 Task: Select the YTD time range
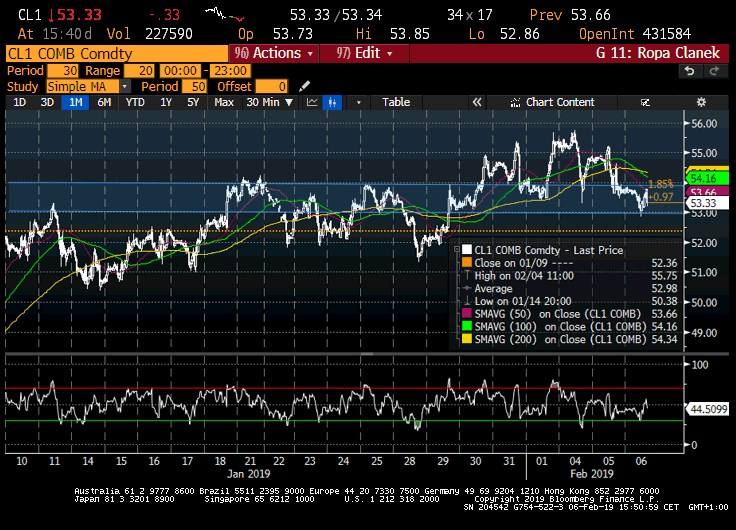135,102
